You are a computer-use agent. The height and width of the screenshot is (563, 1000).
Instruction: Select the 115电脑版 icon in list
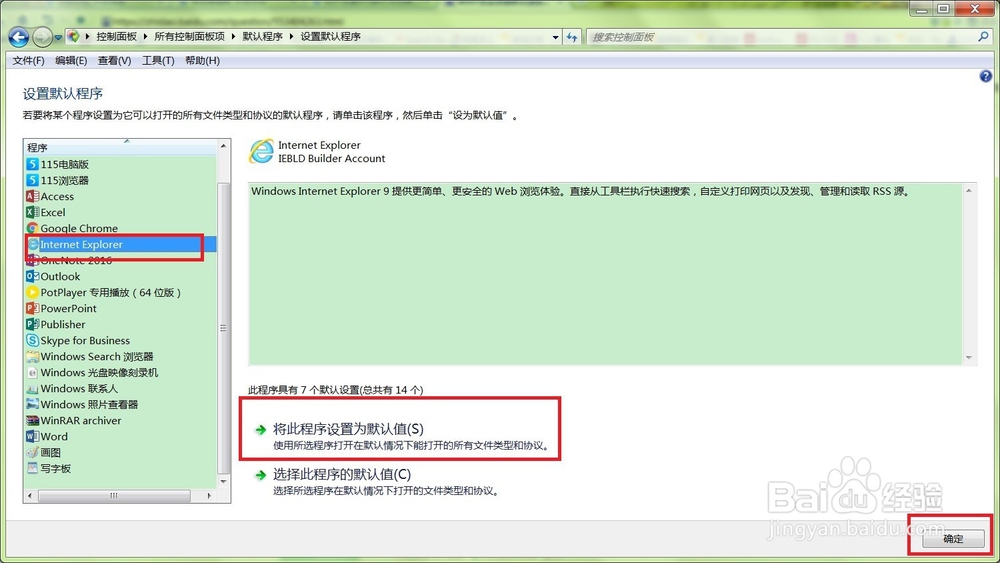[33, 164]
